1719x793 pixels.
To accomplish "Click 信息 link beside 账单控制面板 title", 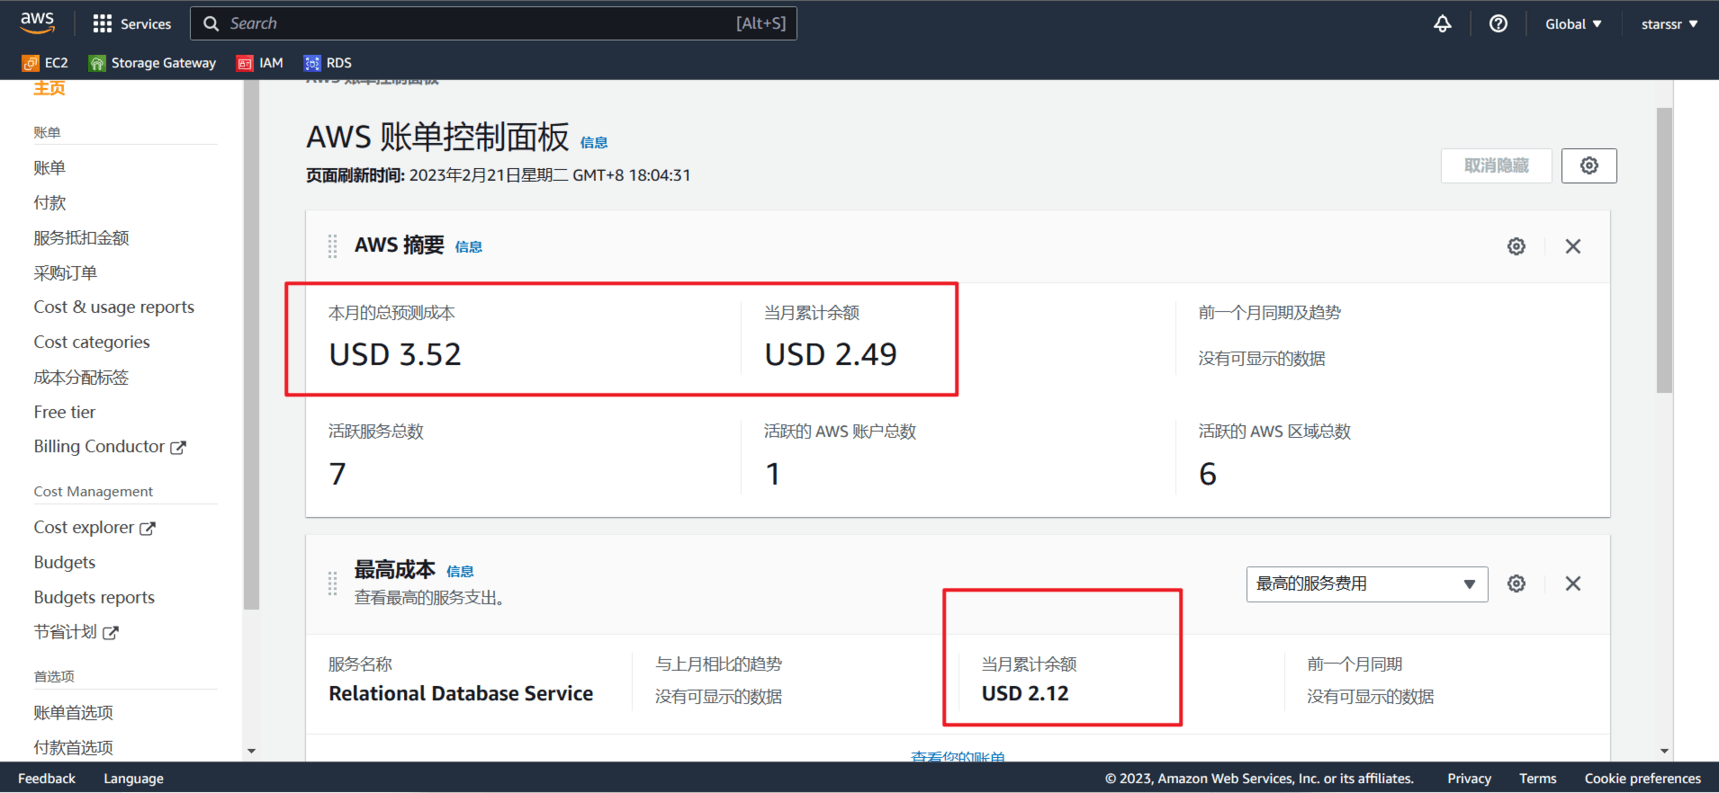I will 594,143.
